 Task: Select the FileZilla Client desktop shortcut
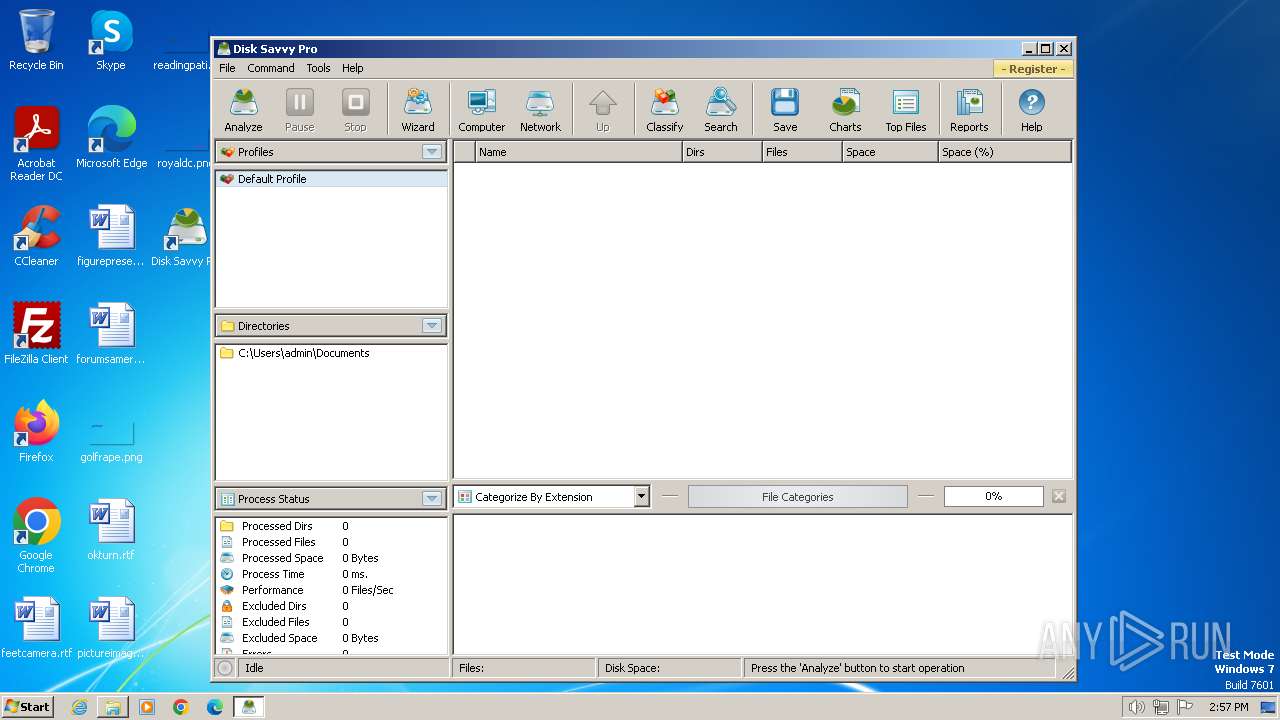36,334
